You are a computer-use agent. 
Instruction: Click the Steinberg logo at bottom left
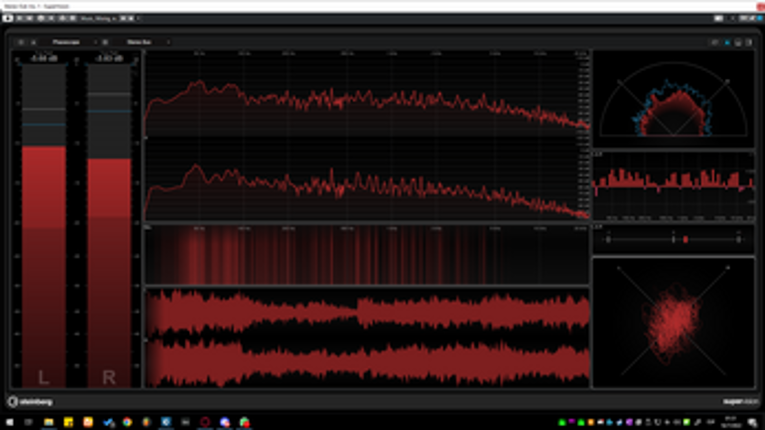(x=30, y=401)
